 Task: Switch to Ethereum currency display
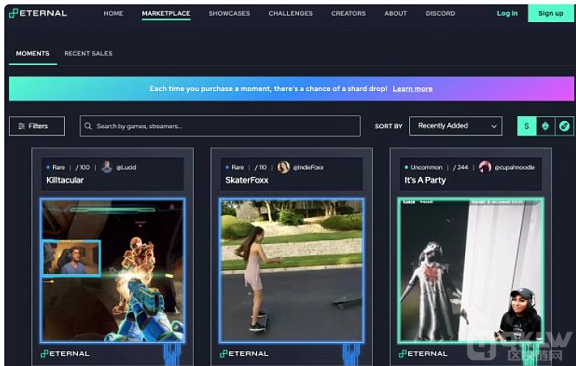tap(546, 126)
